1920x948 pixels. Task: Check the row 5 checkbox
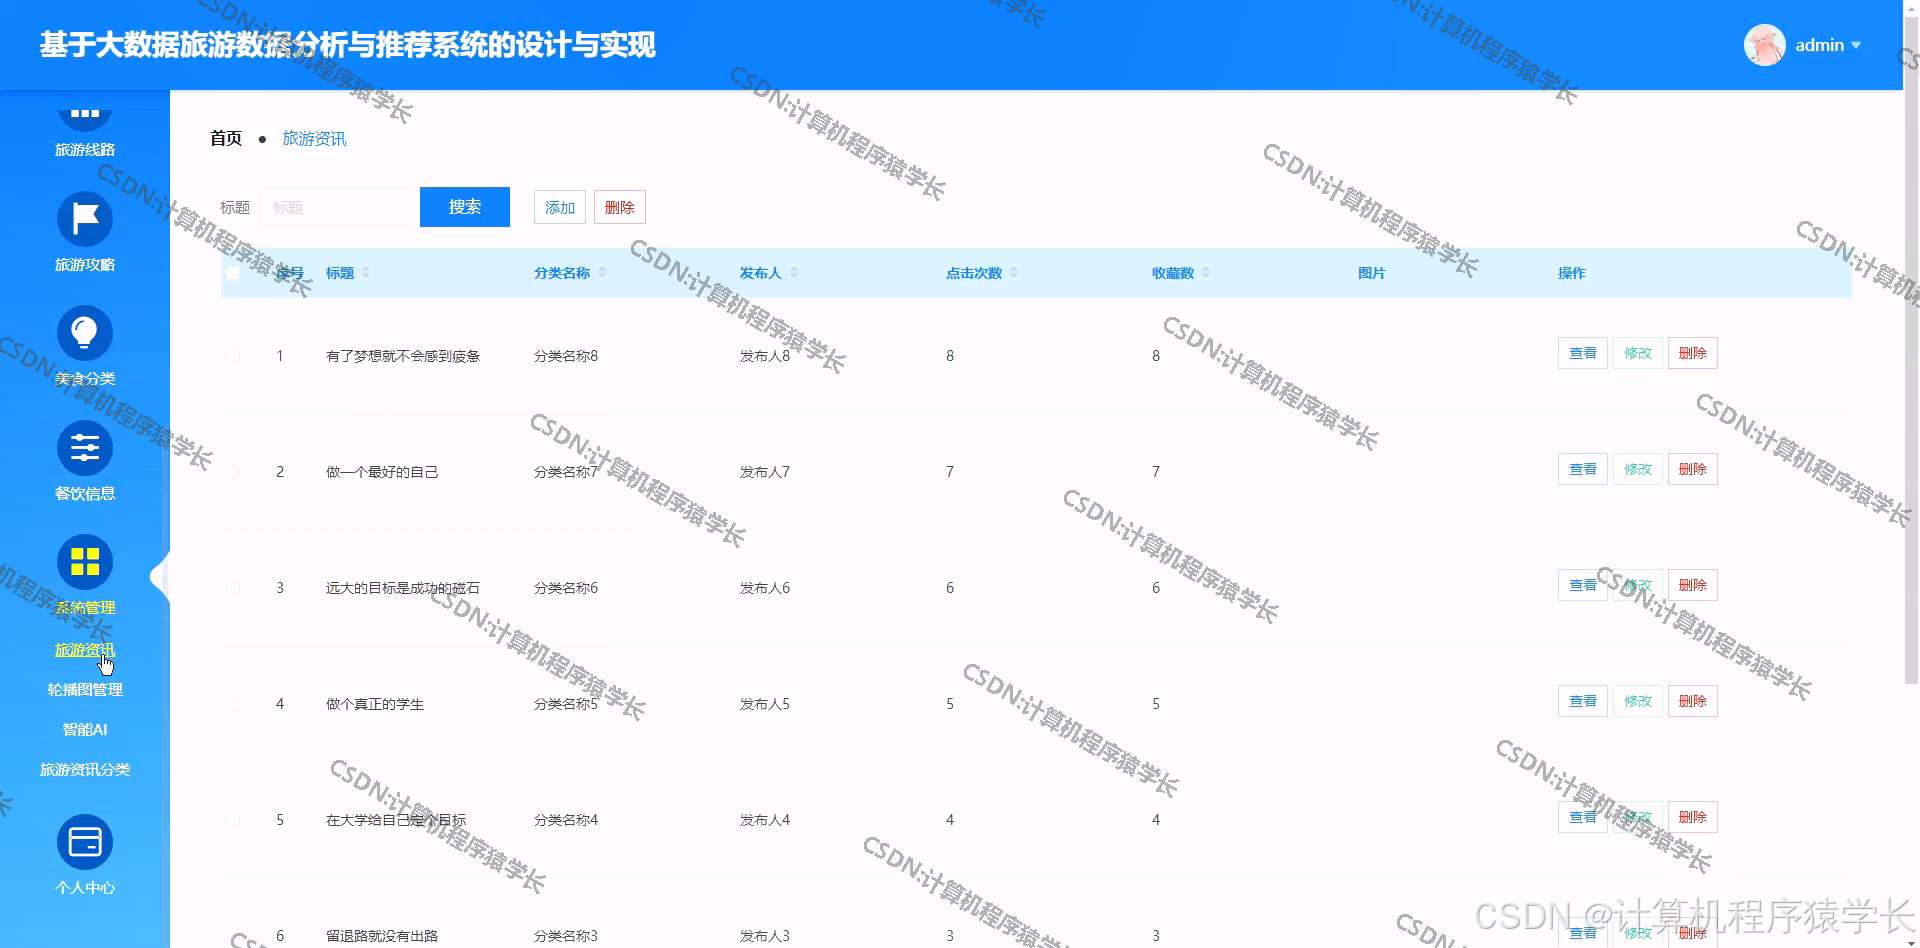tap(233, 820)
